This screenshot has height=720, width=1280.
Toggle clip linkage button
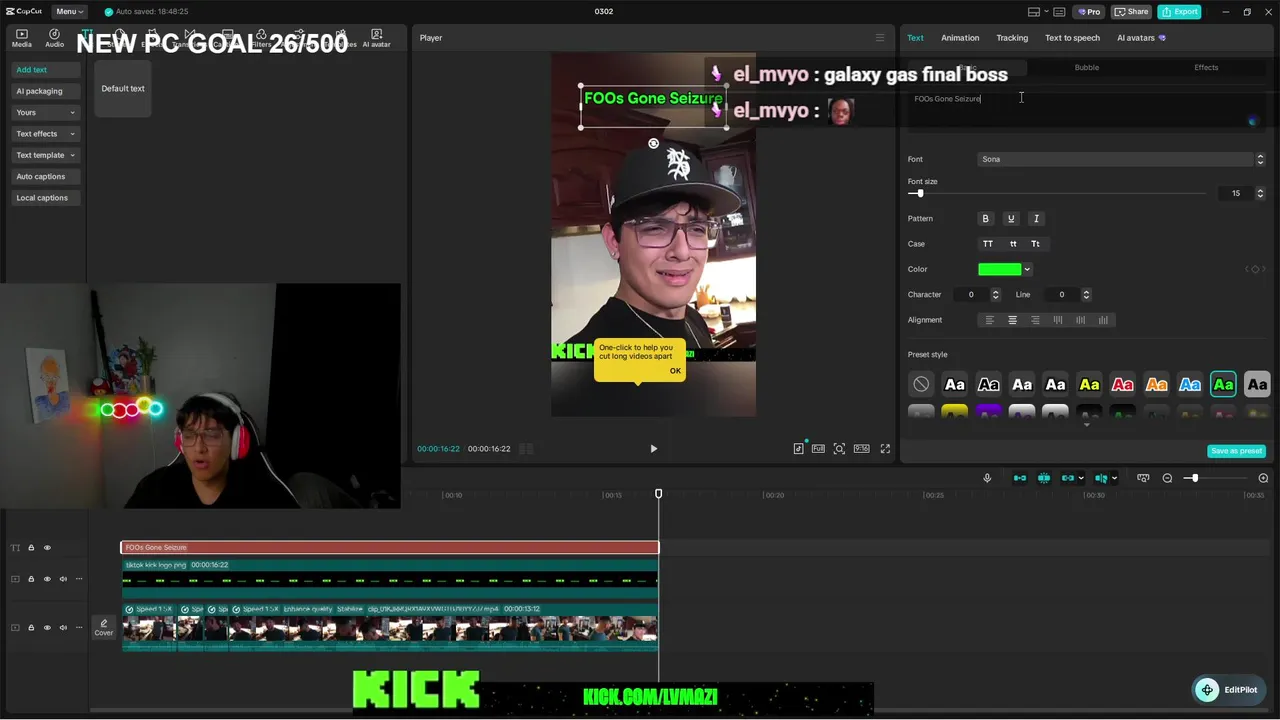click(1070, 478)
